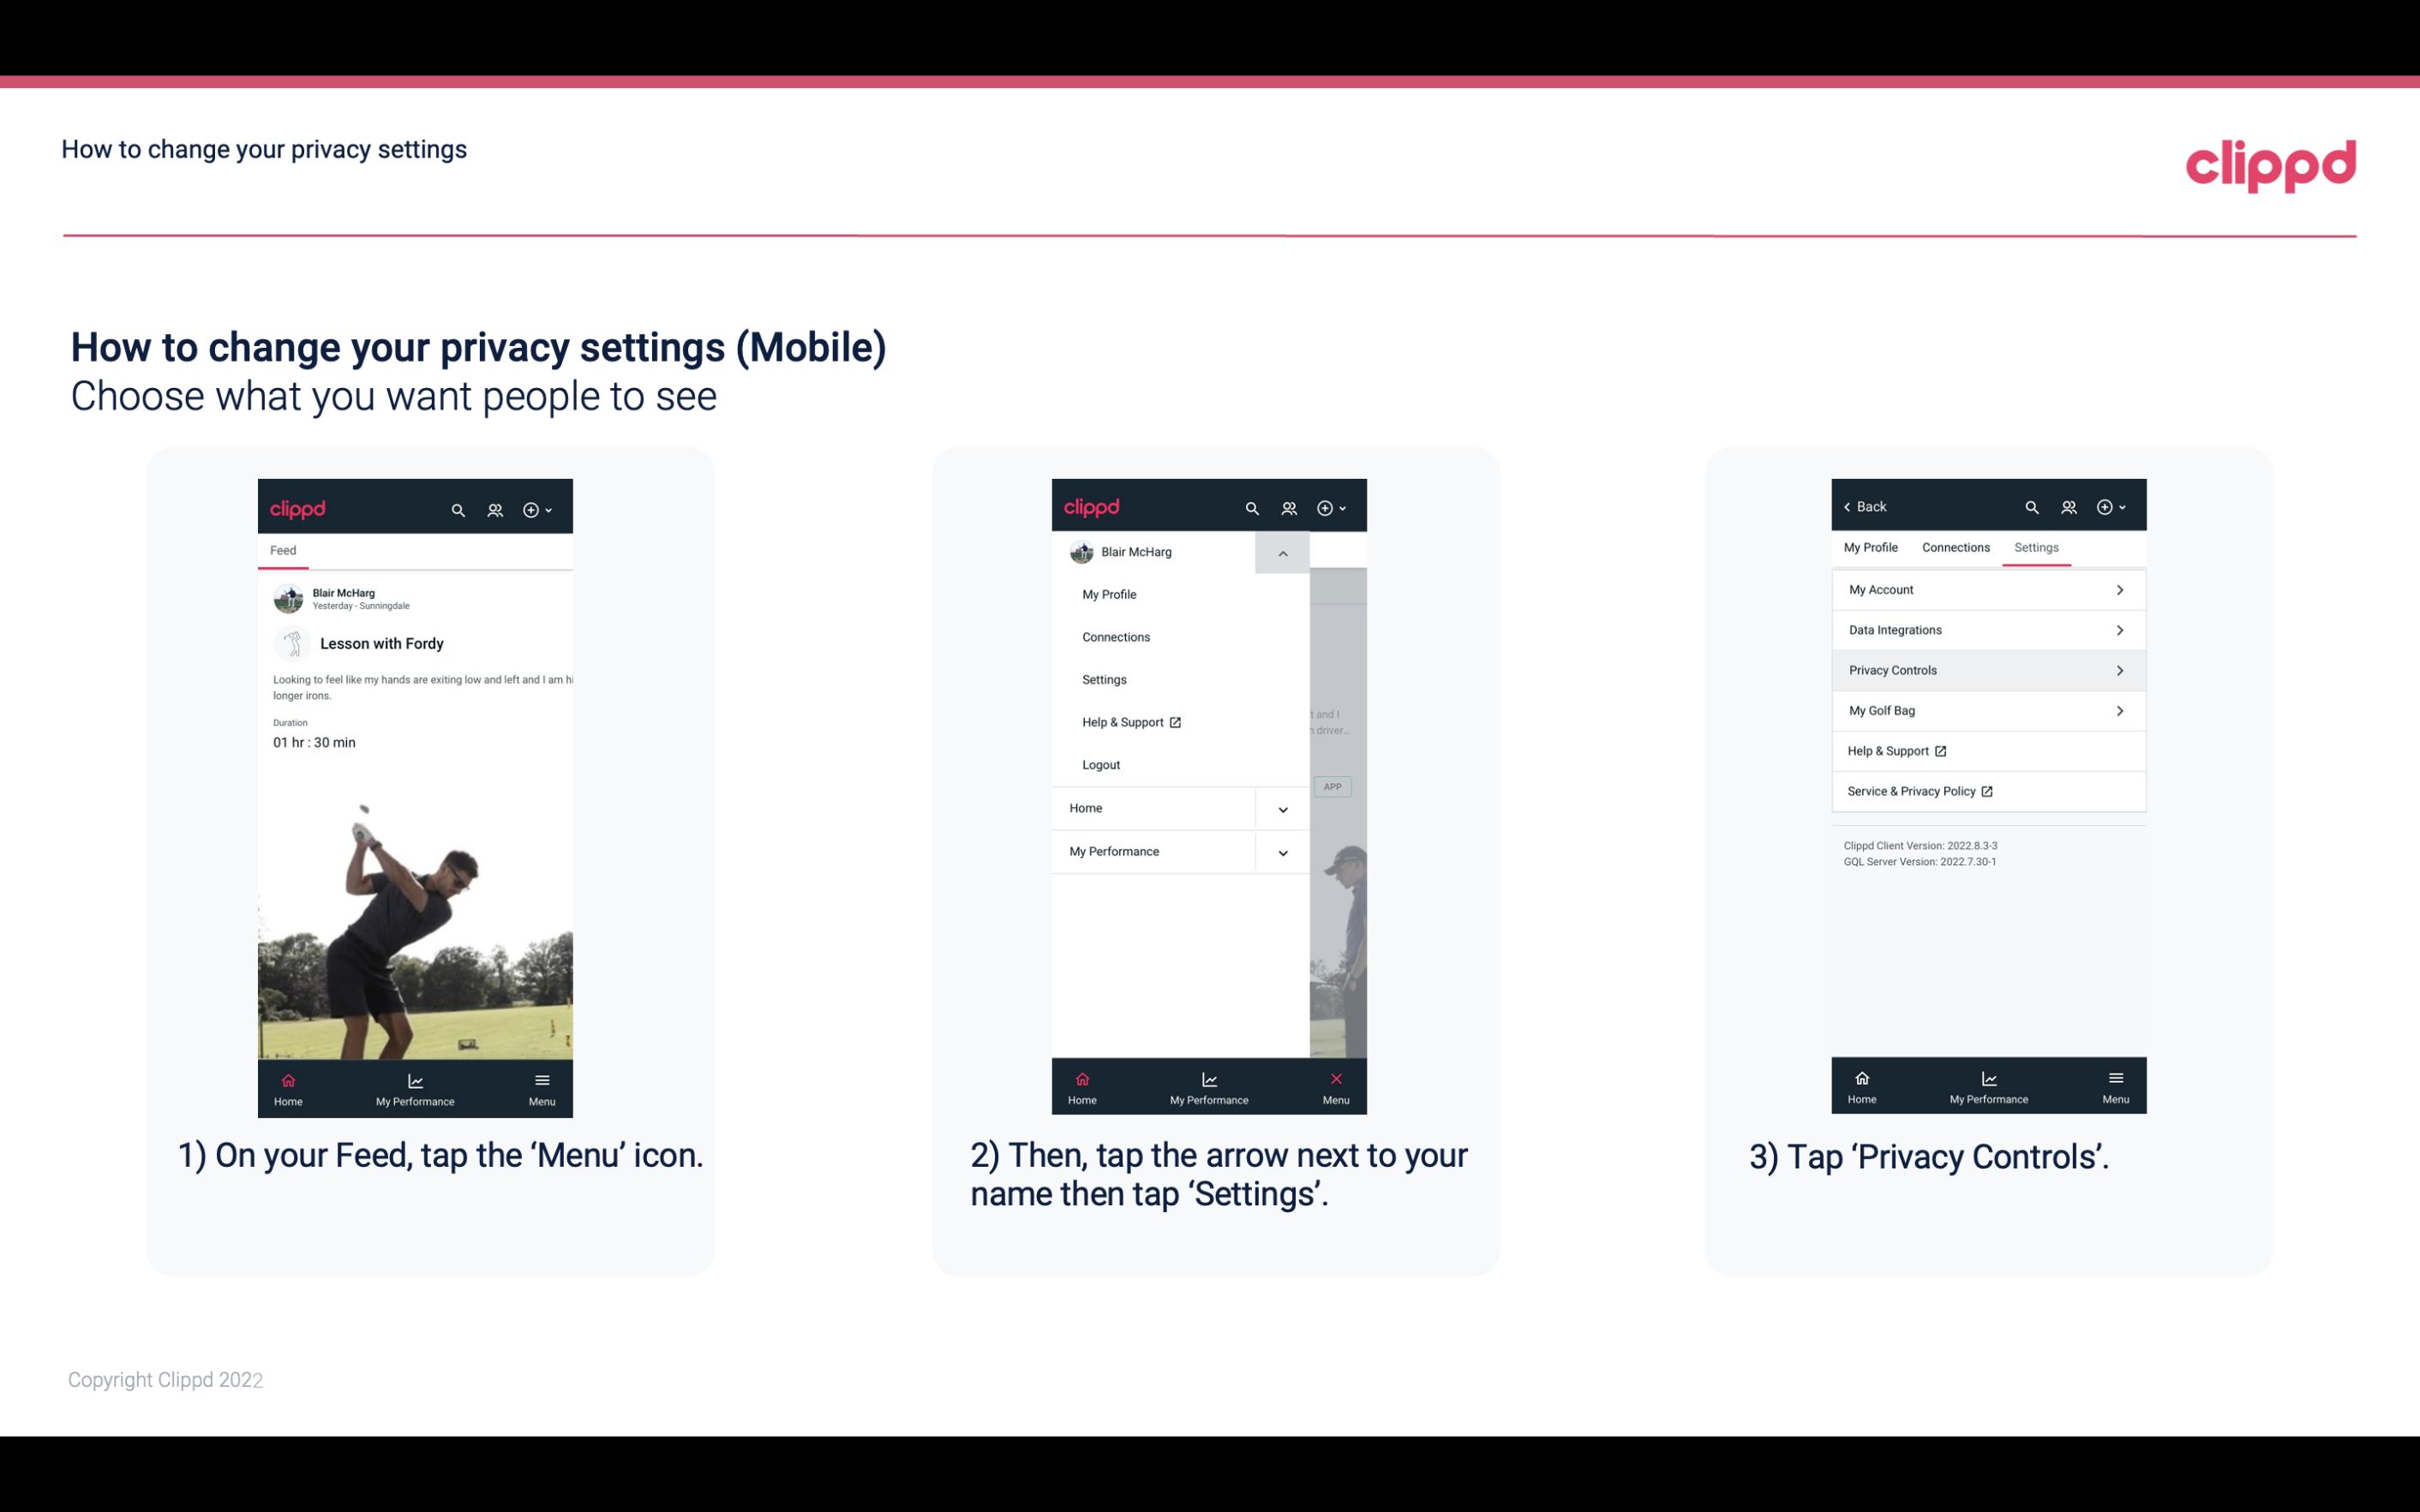Select Connections menu item in settings
This screenshot has width=2420, height=1512.
click(1955, 547)
